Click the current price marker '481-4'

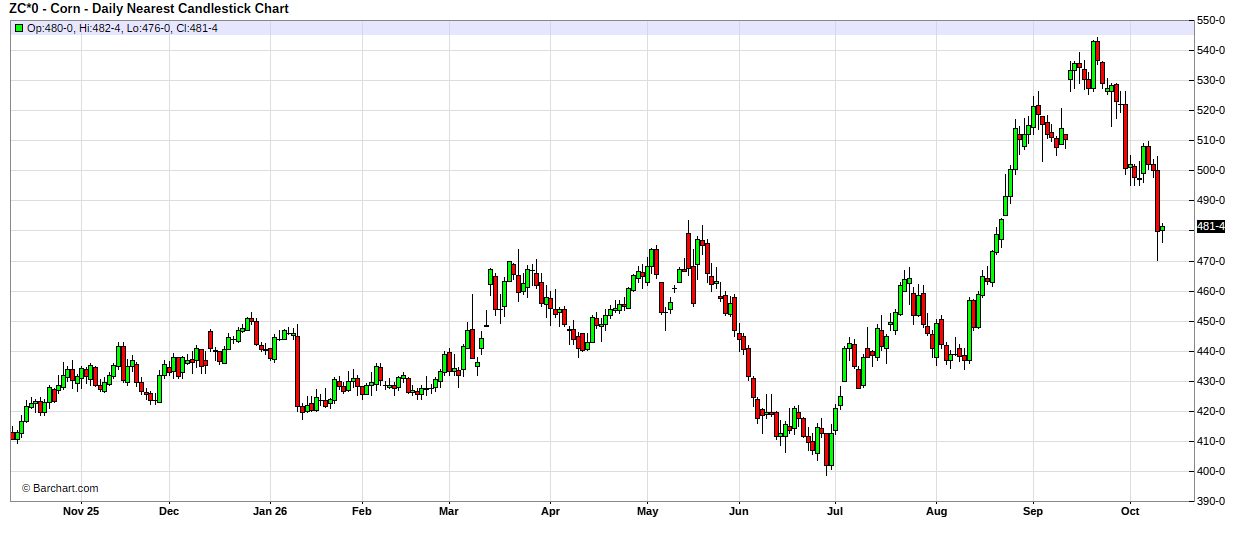point(1211,227)
